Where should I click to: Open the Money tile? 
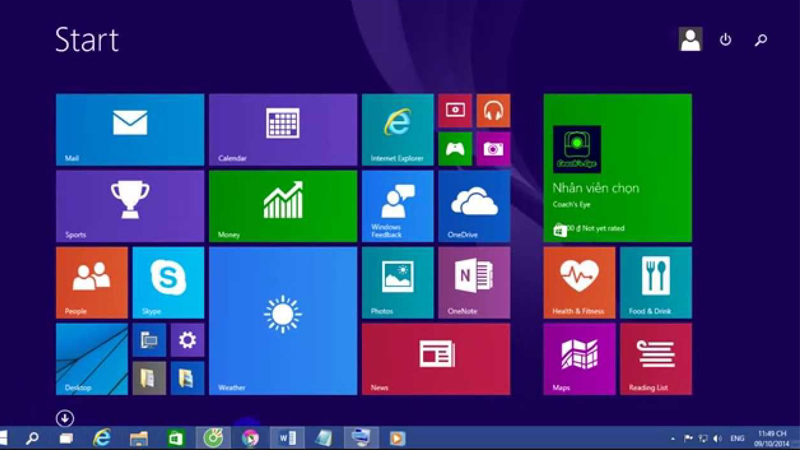point(283,206)
